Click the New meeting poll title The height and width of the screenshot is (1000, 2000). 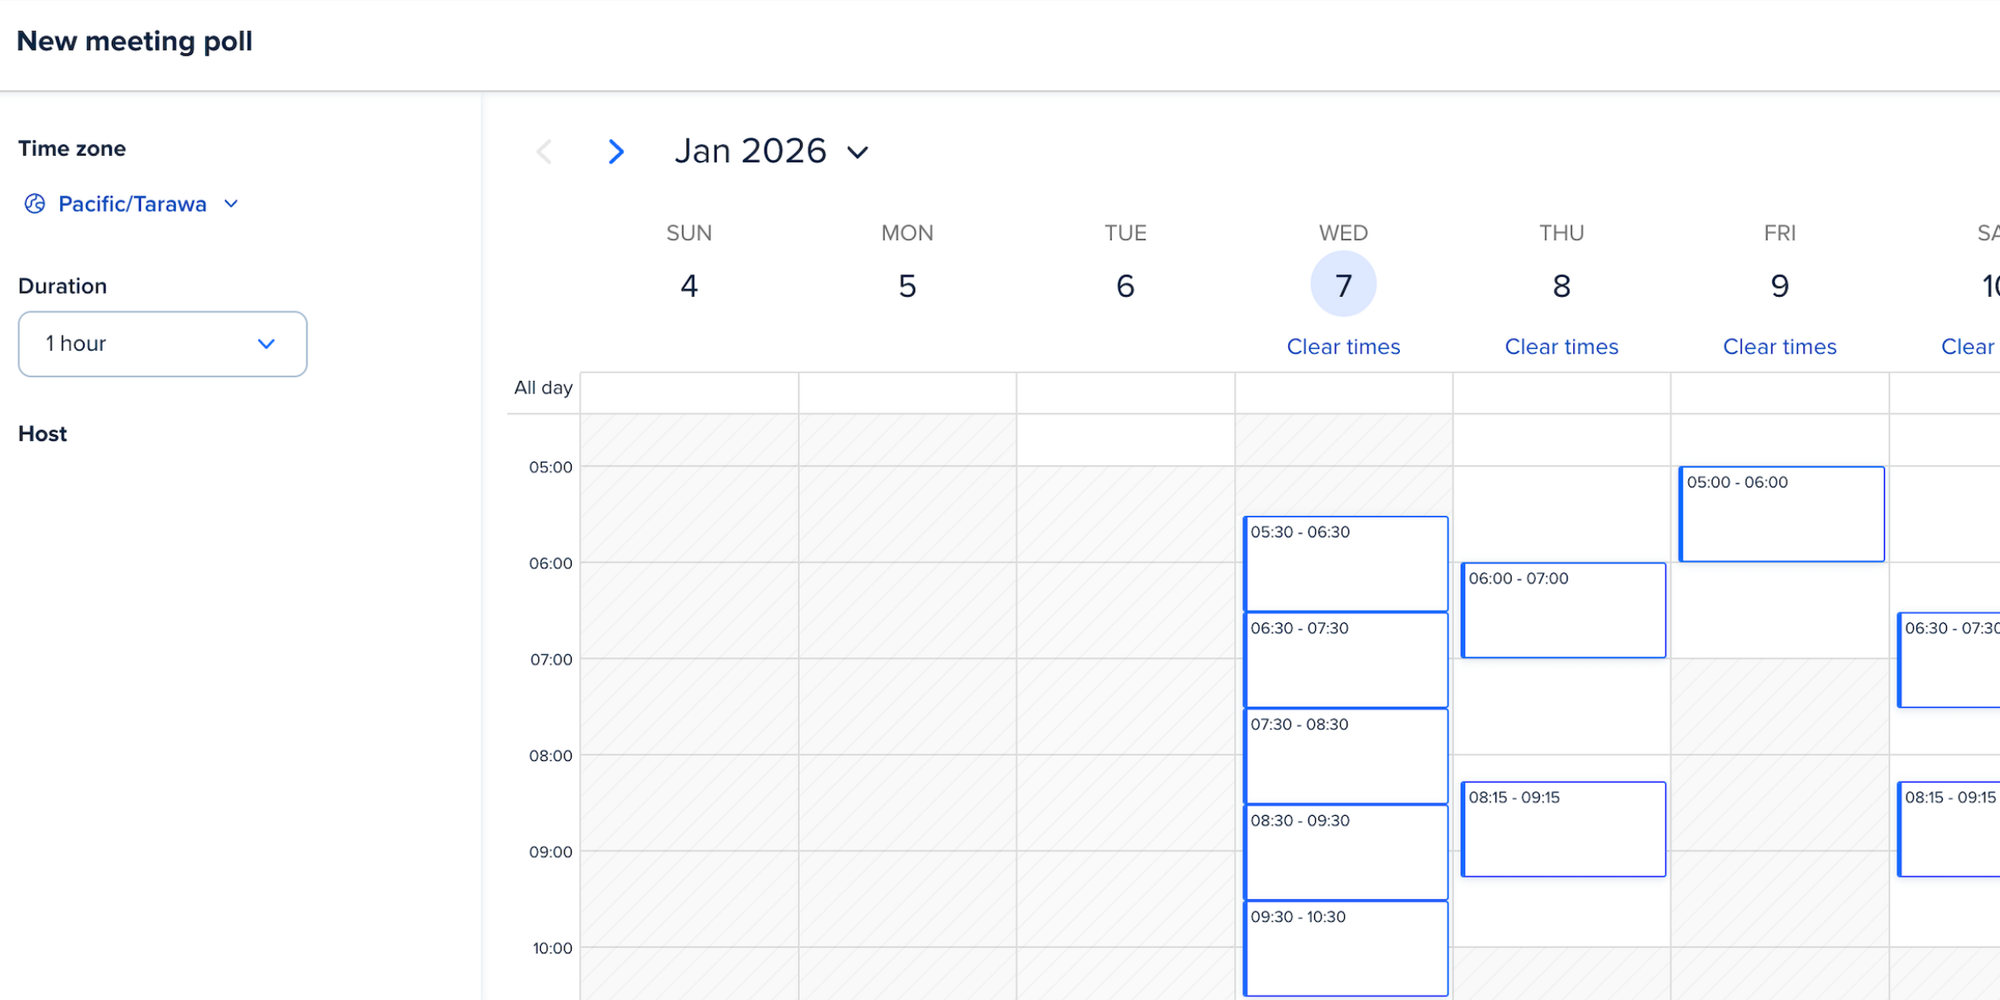point(135,41)
